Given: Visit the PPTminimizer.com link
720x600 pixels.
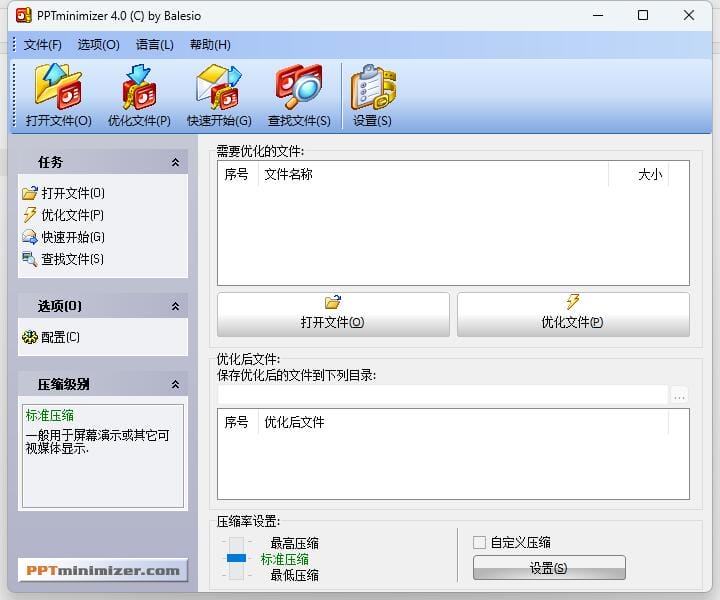Looking at the screenshot, I should click(x=103, y=570).
